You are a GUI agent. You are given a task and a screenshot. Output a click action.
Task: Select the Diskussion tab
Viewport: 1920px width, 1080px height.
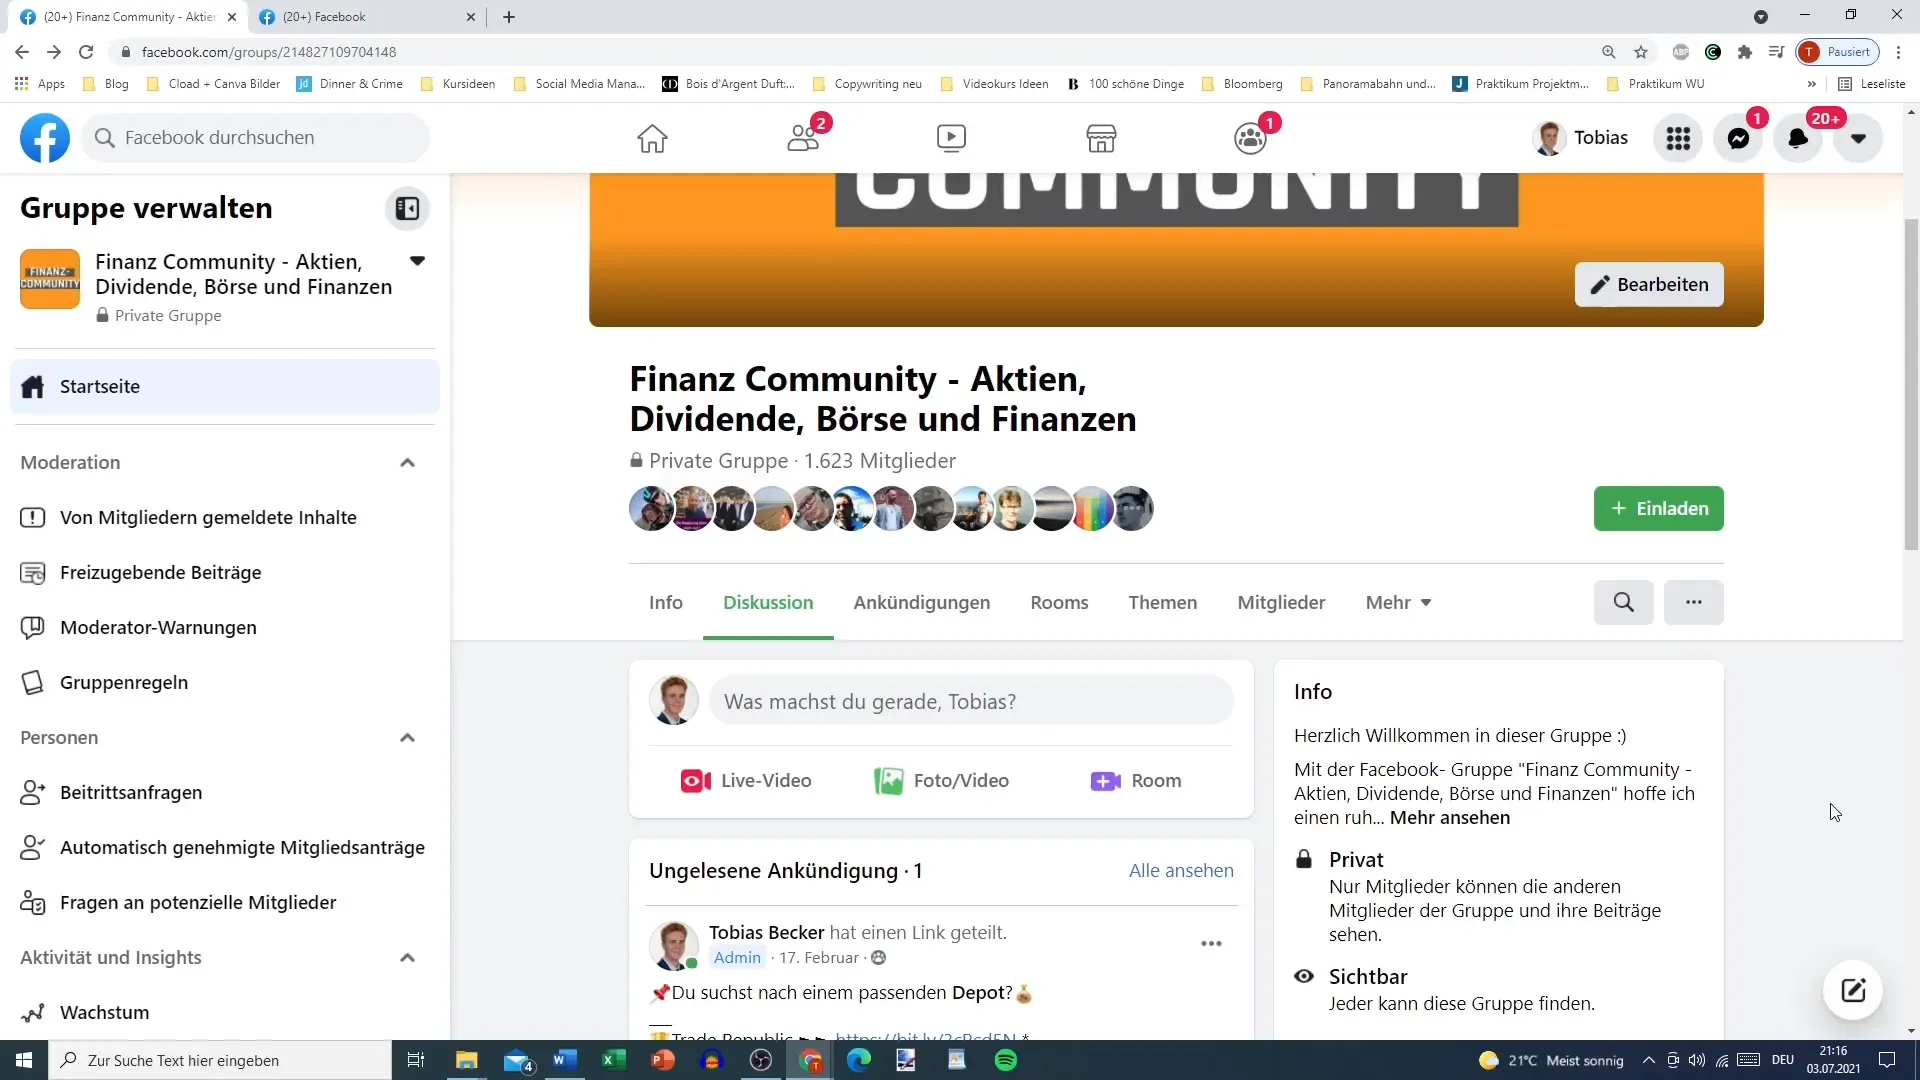click(x=769, y=603)
